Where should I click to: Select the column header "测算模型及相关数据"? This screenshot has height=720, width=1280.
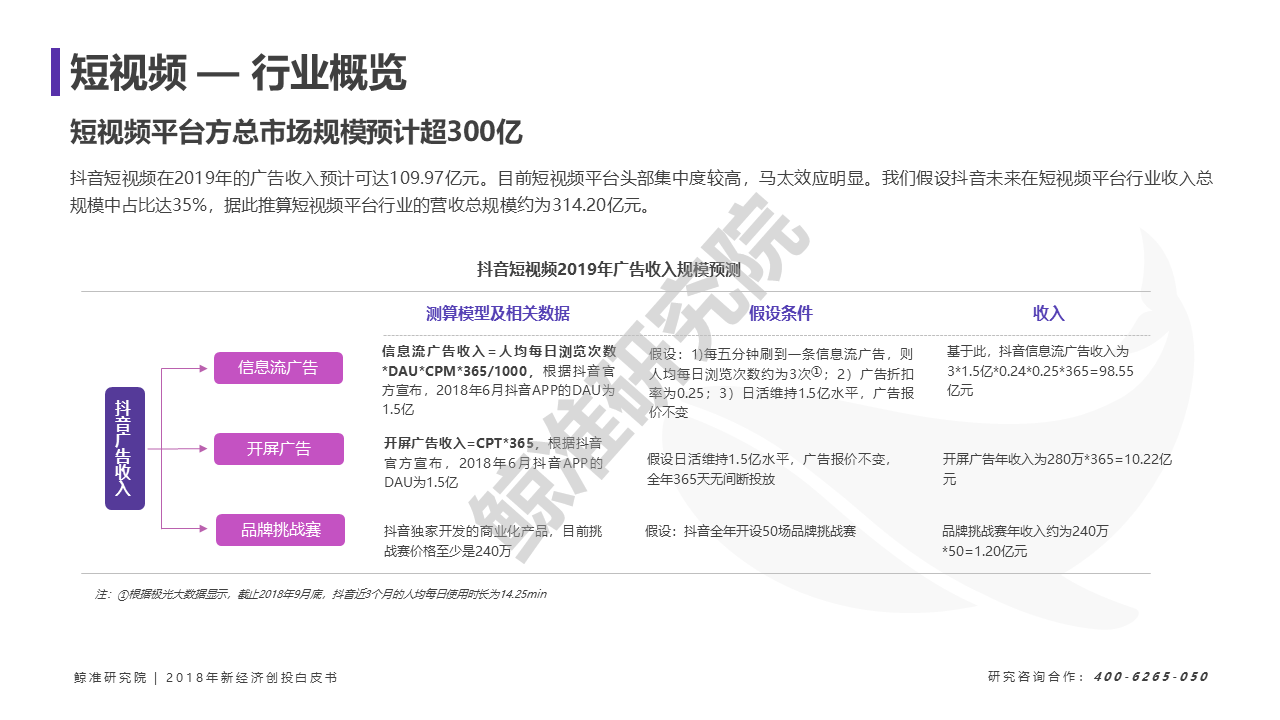coord(498,313)
